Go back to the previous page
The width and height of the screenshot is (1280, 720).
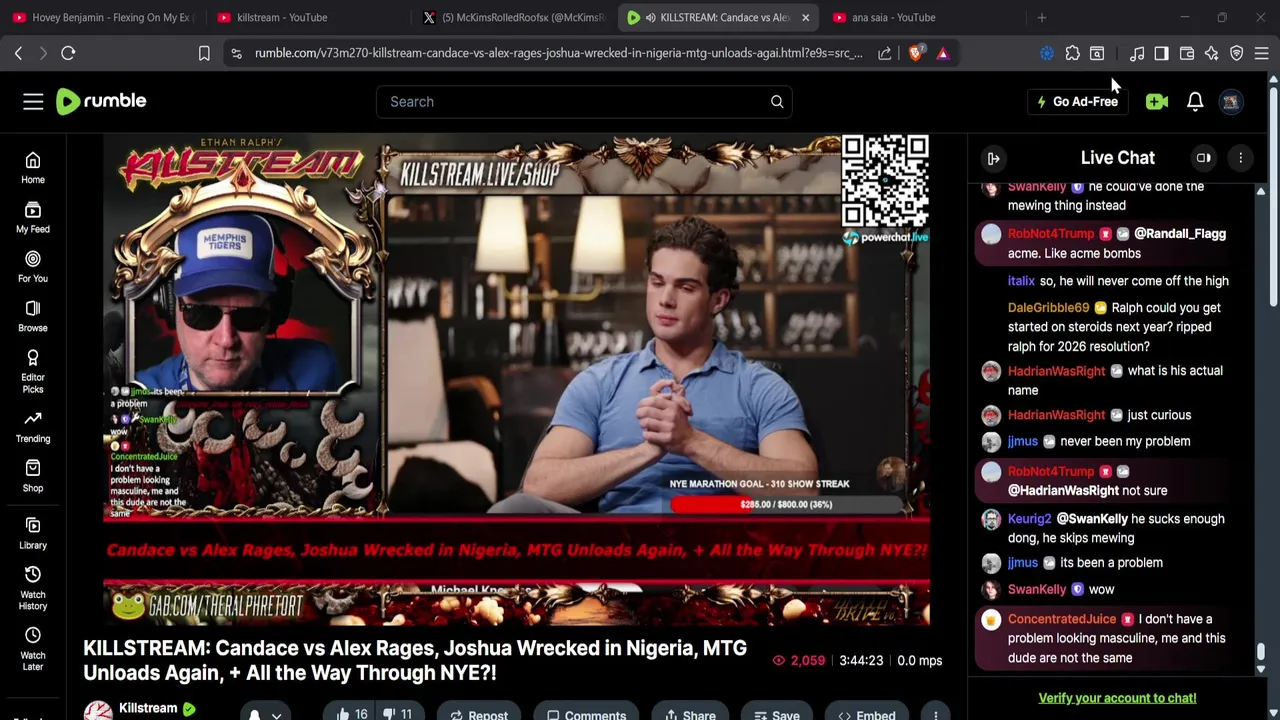(x=18, y=53)
